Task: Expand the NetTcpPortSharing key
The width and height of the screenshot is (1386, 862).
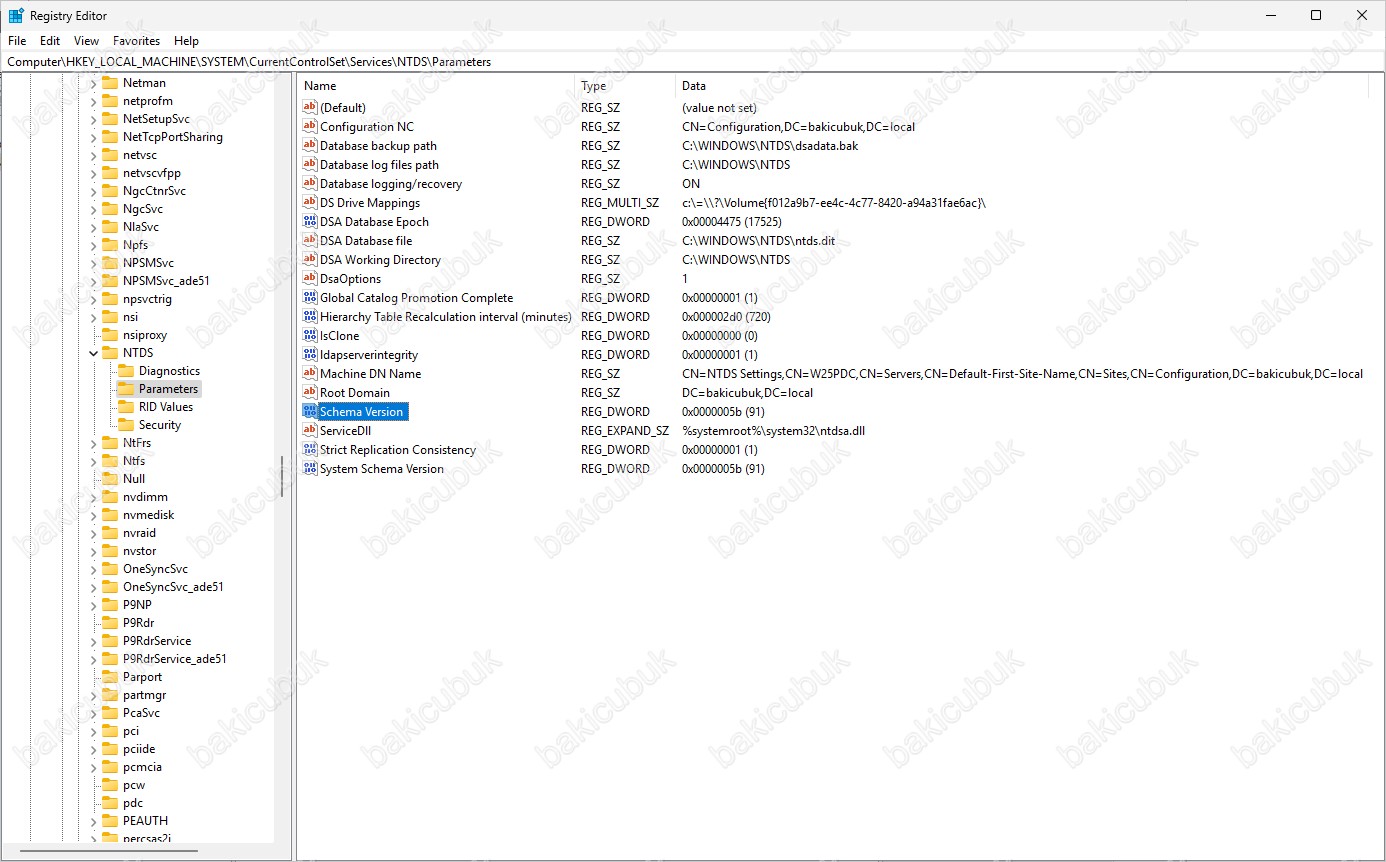Action: pos(94,137)
